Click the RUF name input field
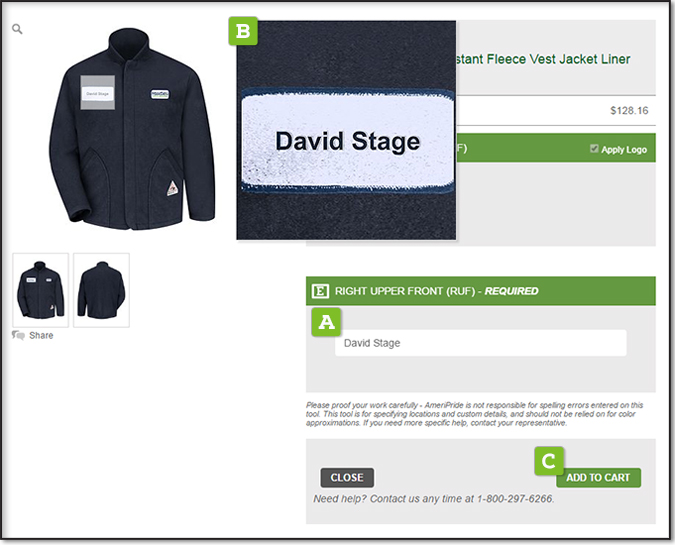 (x=480, y=343)
